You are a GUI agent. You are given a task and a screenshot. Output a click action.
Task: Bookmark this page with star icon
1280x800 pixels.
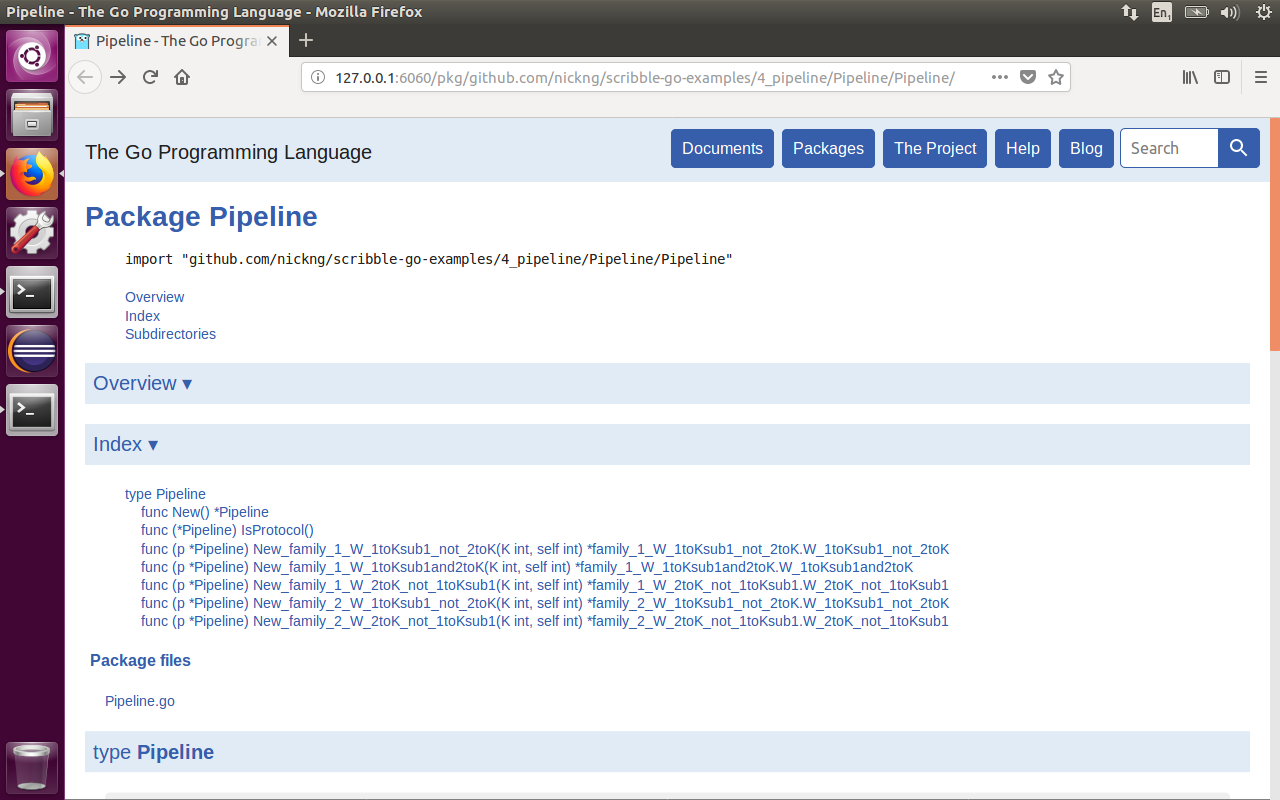[x=1055, y=77]
